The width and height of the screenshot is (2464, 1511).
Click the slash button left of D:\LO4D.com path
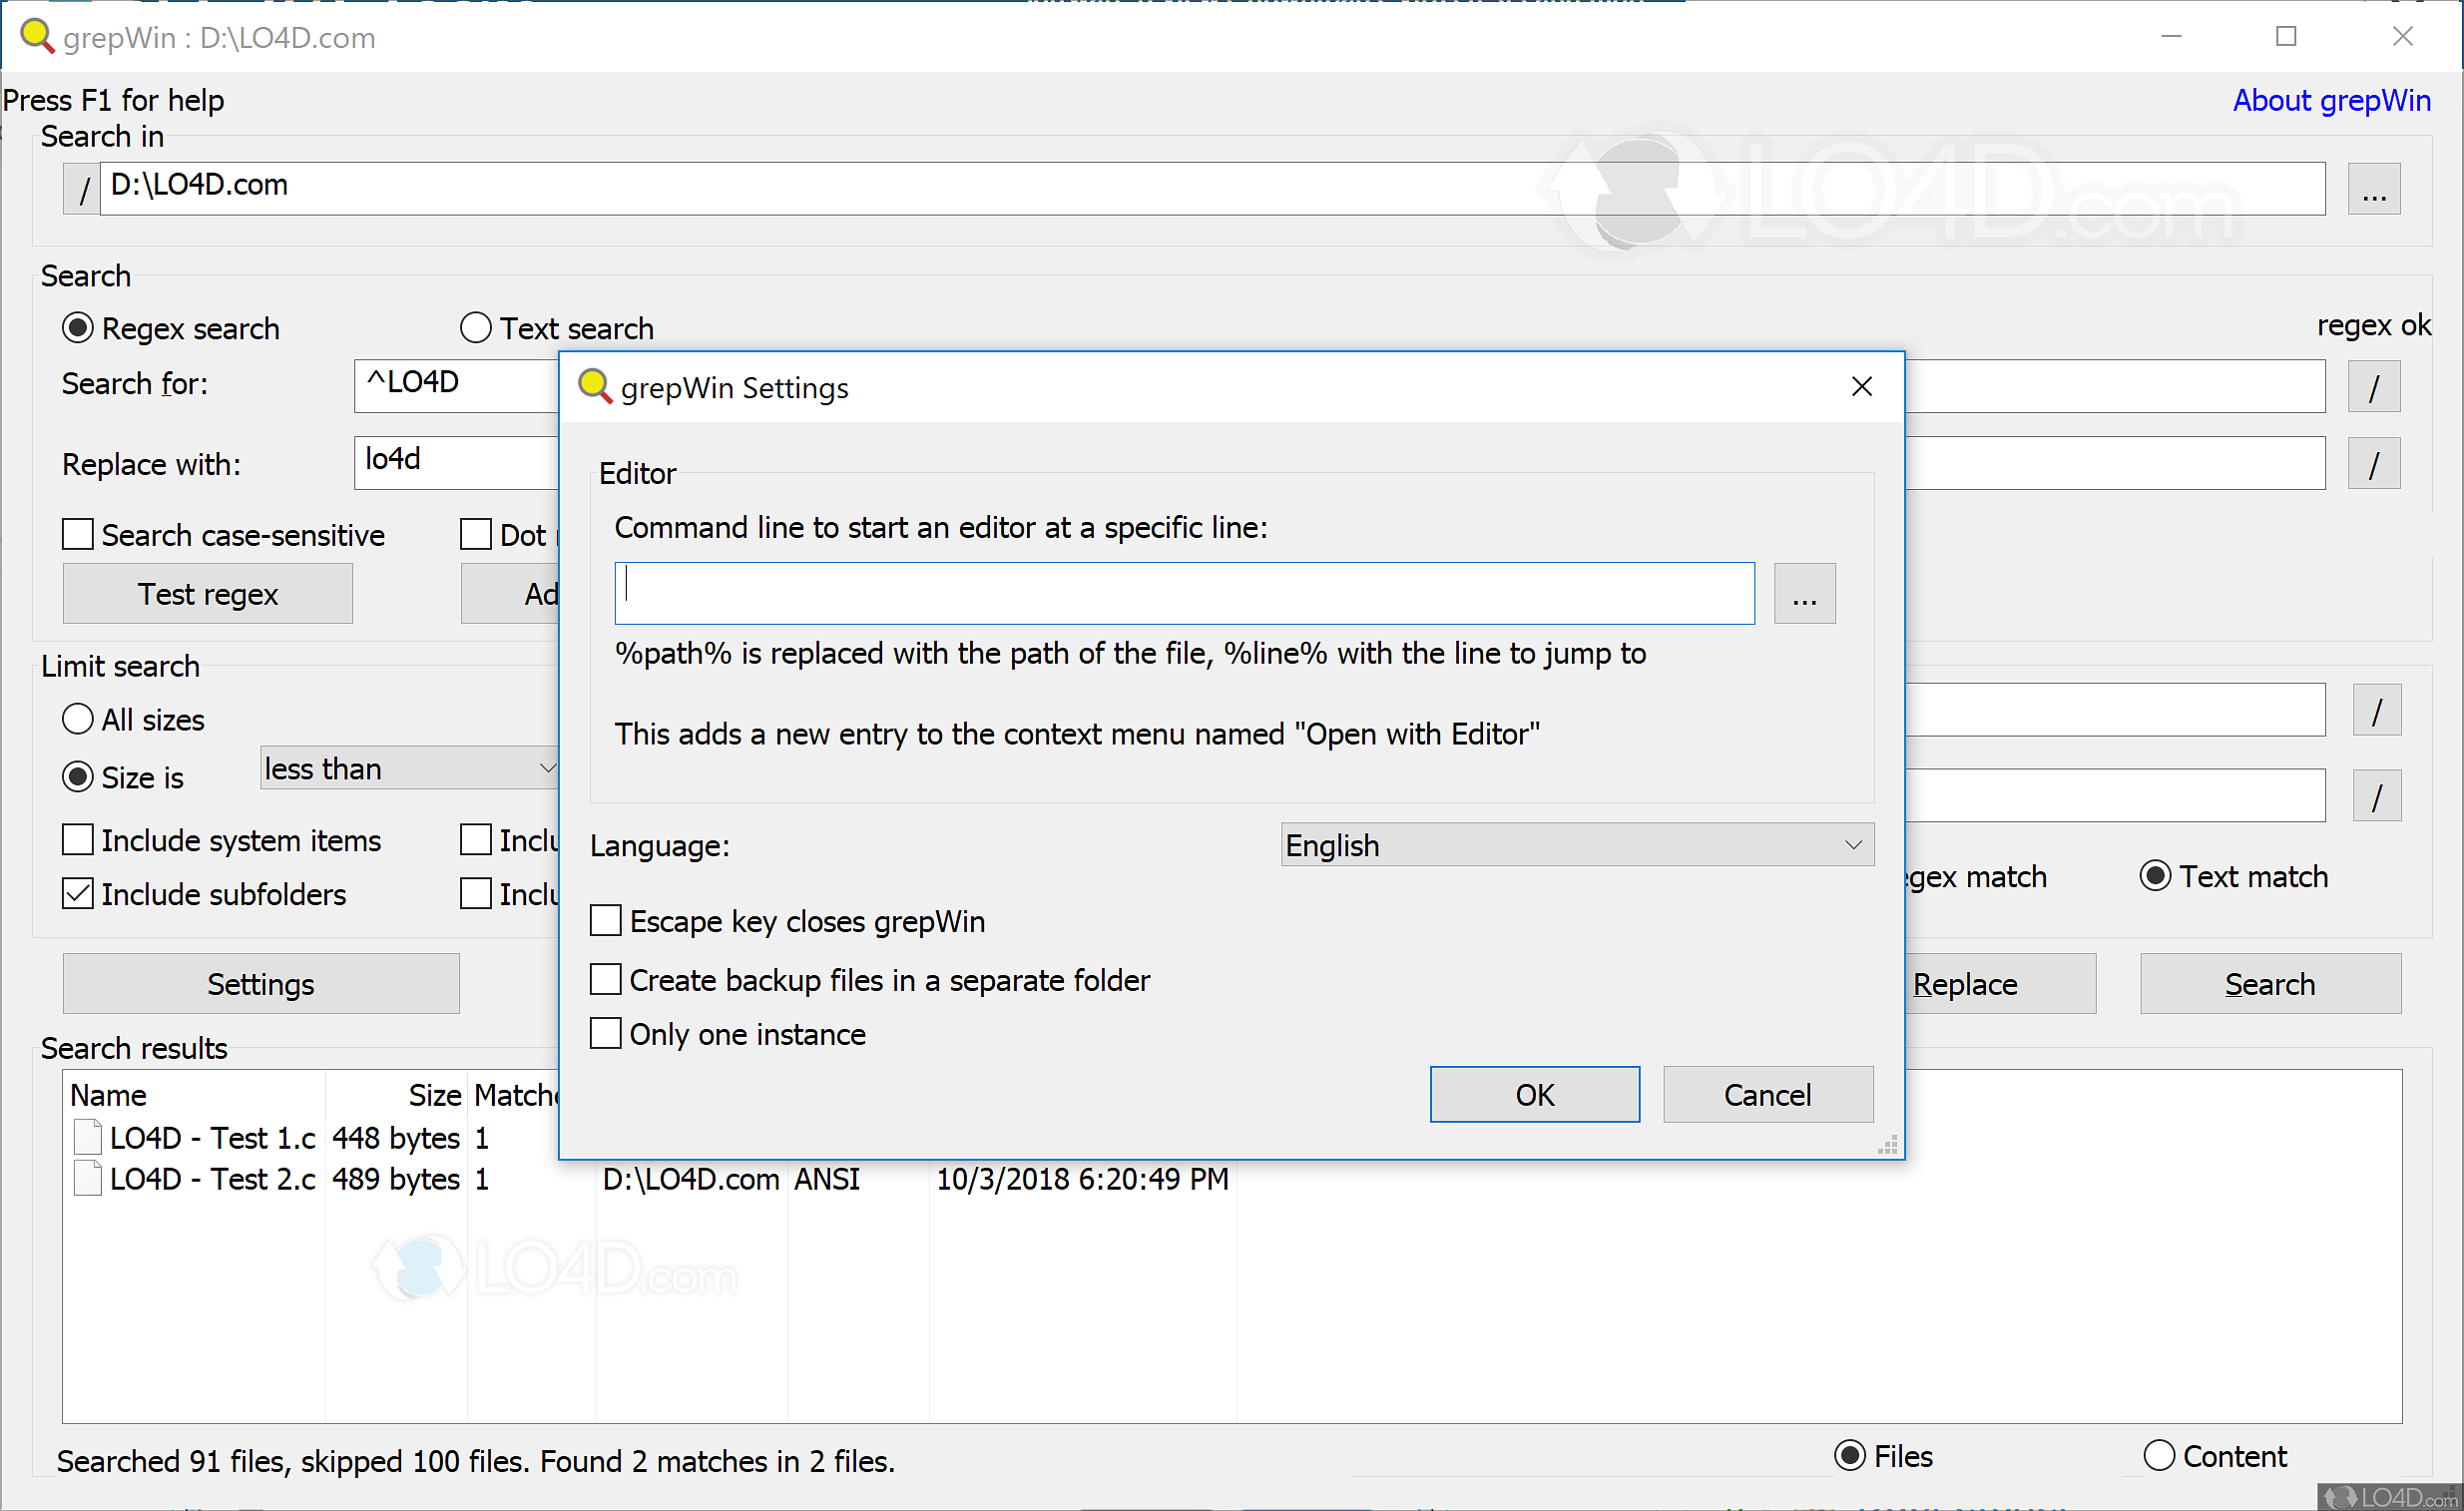(x=83, y=189)
